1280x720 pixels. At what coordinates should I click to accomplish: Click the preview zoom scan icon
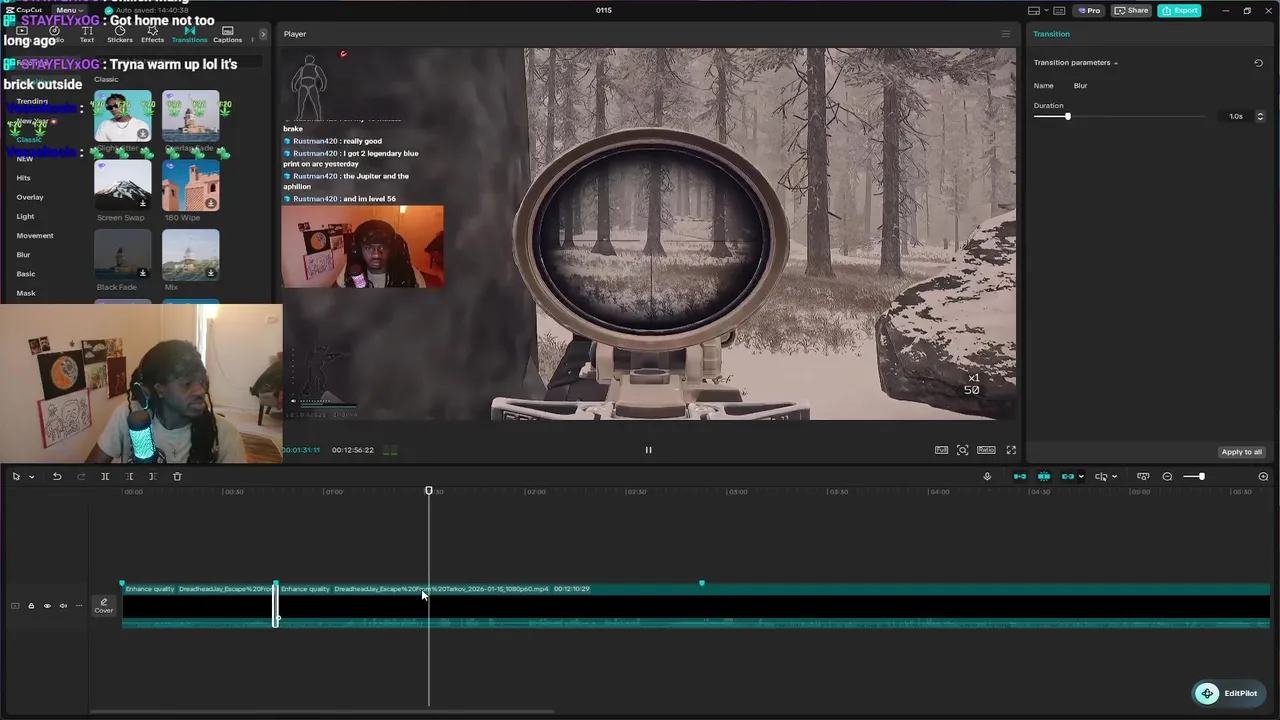963,450
